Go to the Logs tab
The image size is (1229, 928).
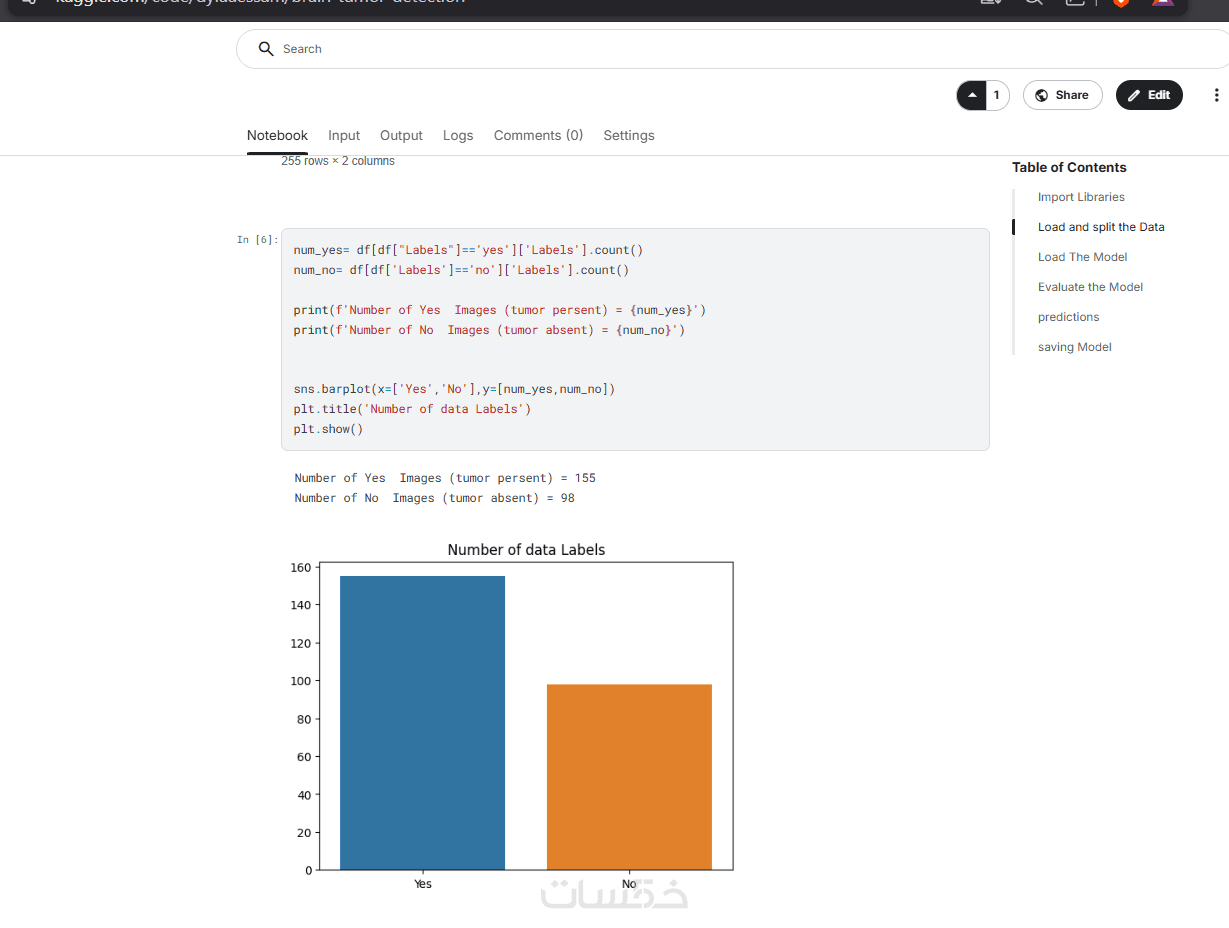(458, 135)
